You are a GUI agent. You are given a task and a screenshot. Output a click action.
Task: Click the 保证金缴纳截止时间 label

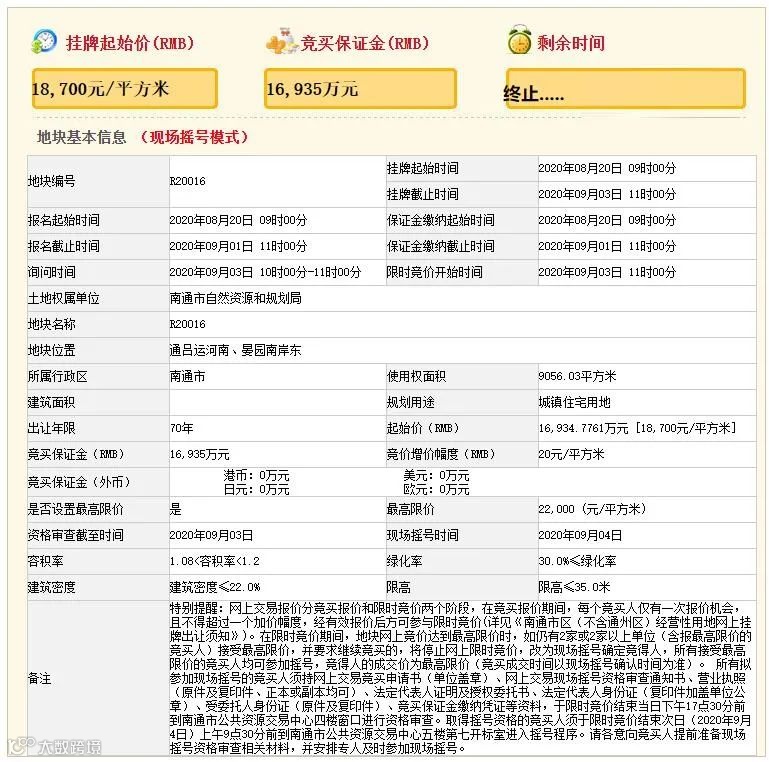(x=440, y=246)
